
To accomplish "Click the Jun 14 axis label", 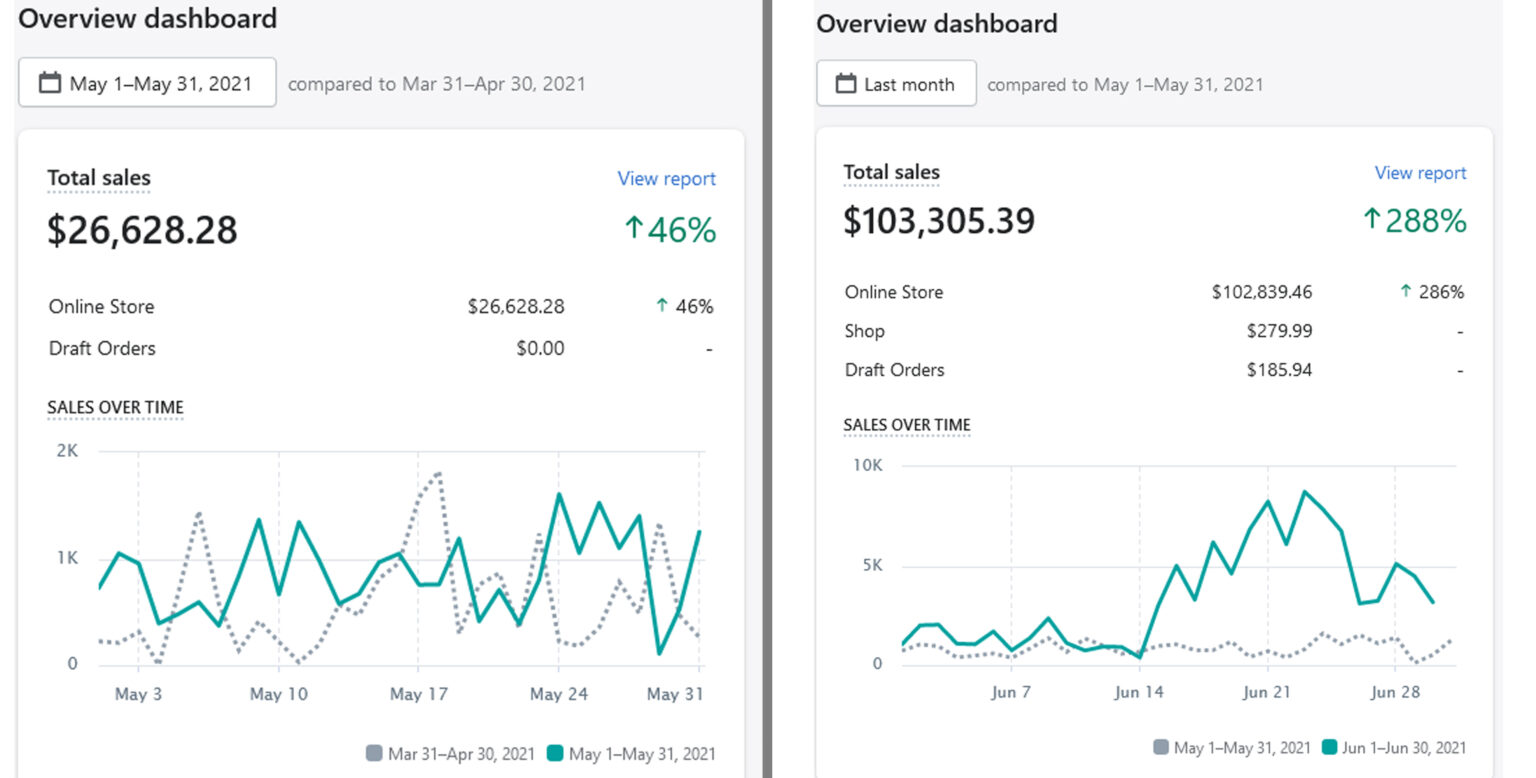I will point(1139,692).
